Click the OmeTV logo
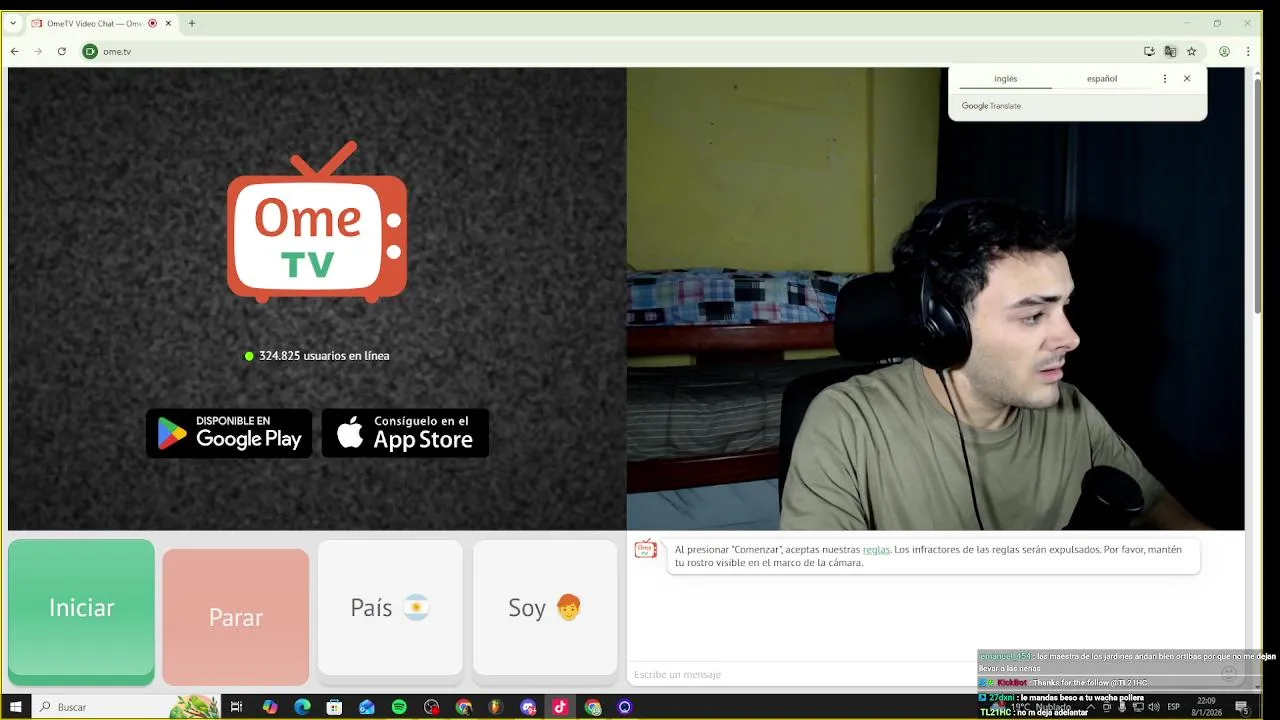The height and width of the screenshot is (720, 1280). click(x=317, y=222)
